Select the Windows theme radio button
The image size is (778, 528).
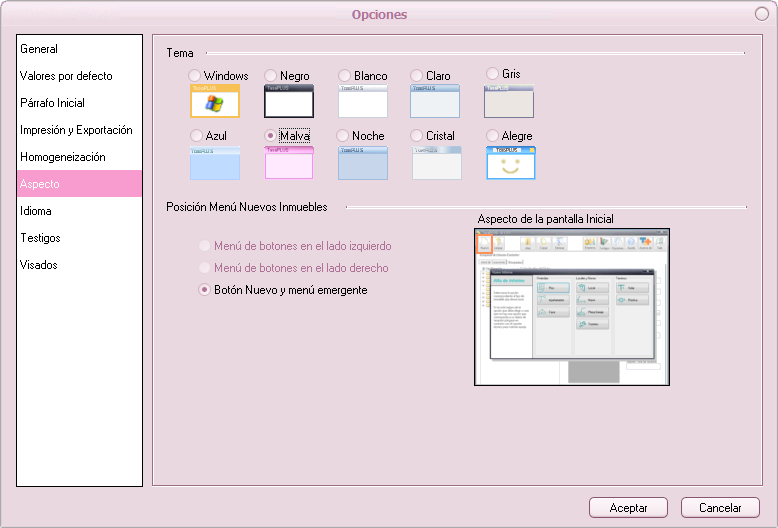tap(195, 76)
